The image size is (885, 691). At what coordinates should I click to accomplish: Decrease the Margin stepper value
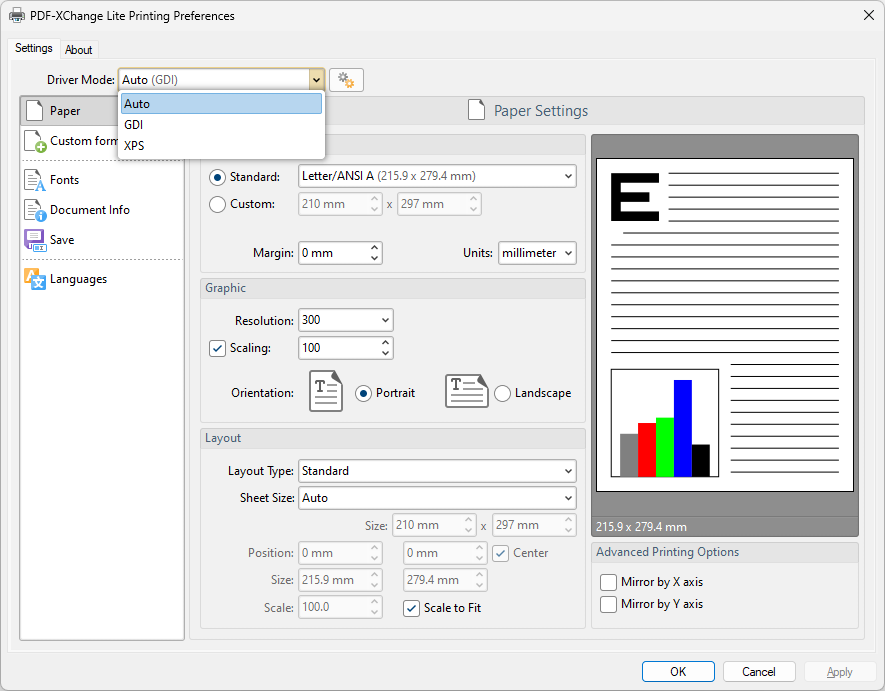(x=374, y=258)
